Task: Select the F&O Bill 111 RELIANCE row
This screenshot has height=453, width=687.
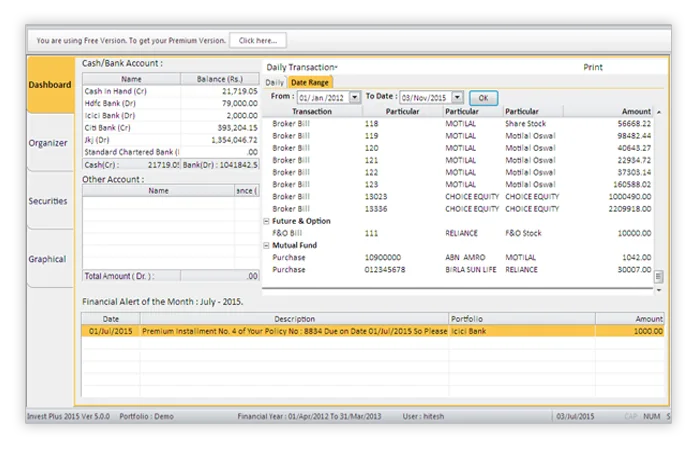Action: pos(458,233)
